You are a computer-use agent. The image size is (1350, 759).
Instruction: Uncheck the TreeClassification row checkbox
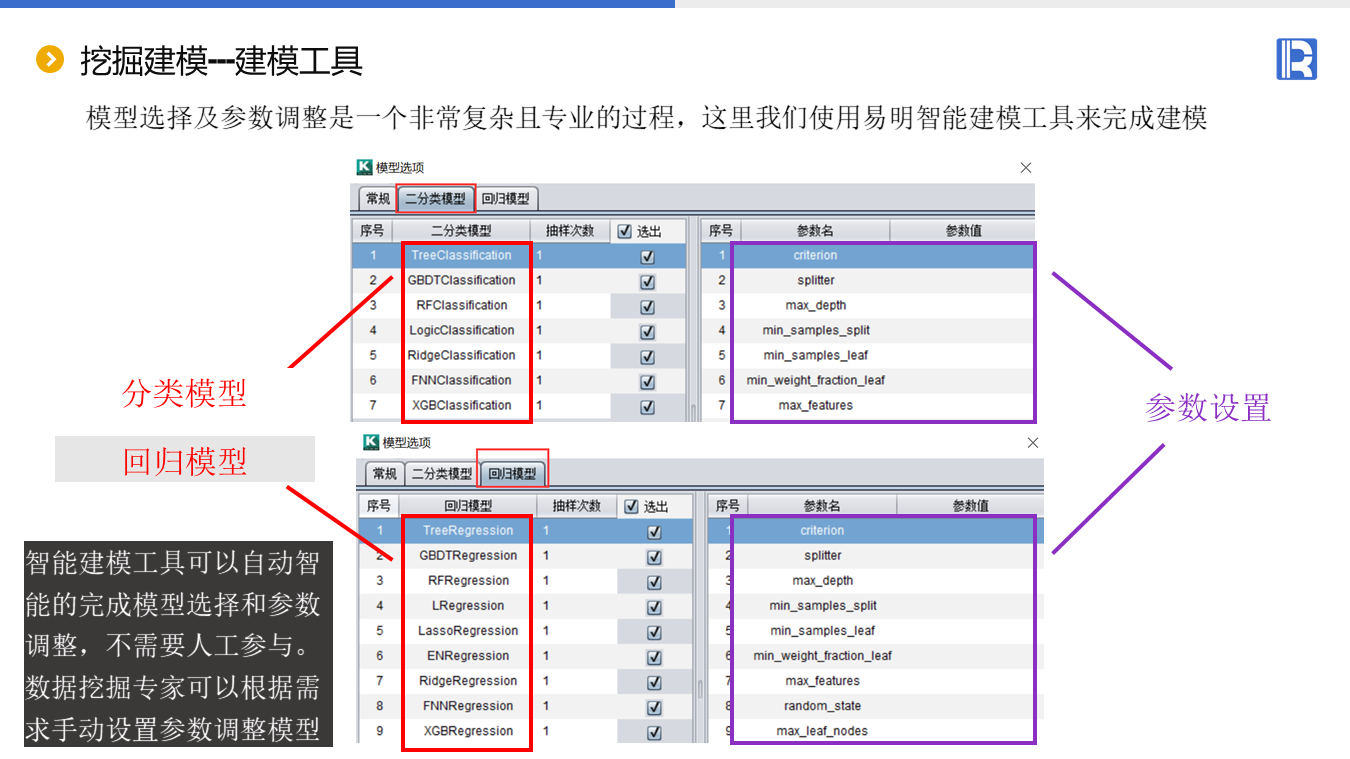tap(647, 256)
